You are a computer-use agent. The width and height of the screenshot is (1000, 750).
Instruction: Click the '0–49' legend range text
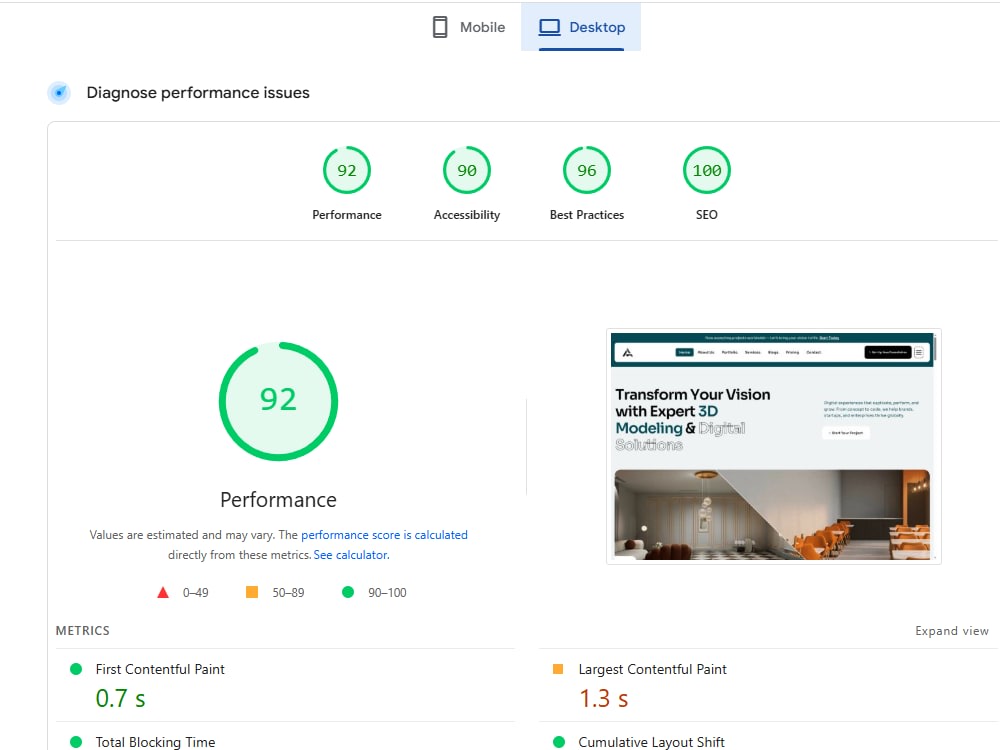pos(196,592)
